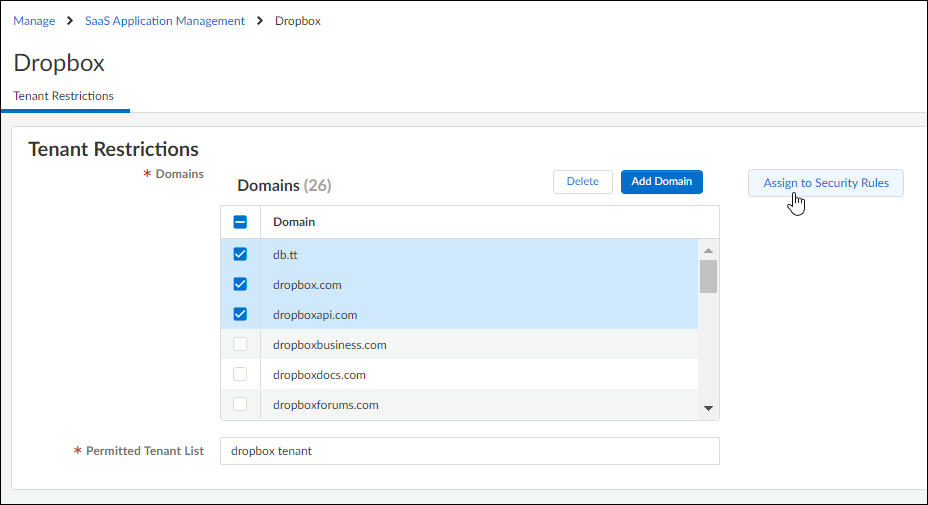928x505 pixels.
Task: Go to Manage breadcrumb link
Action: point(34,21)
